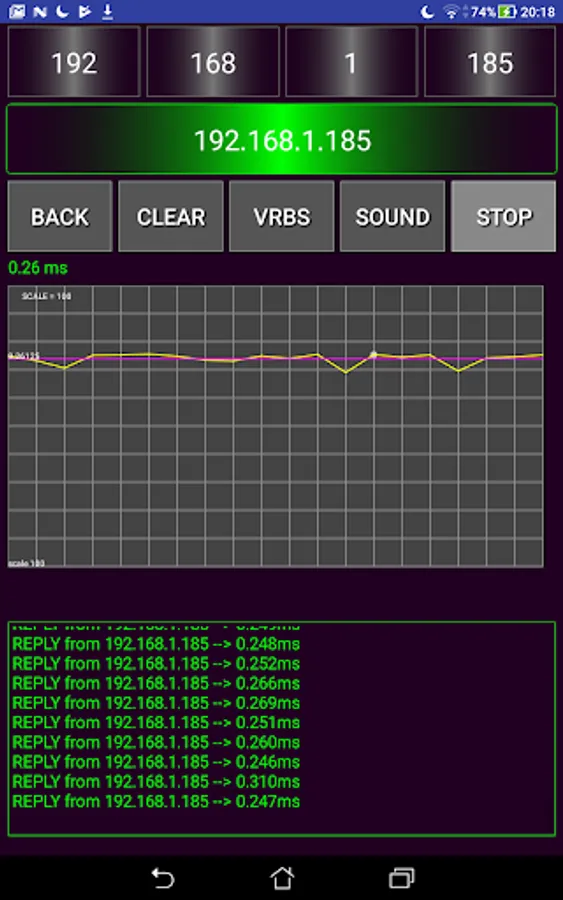563x900 pixels.
Task: Select the reply line with 0.269ms
Action: (156, 703)
